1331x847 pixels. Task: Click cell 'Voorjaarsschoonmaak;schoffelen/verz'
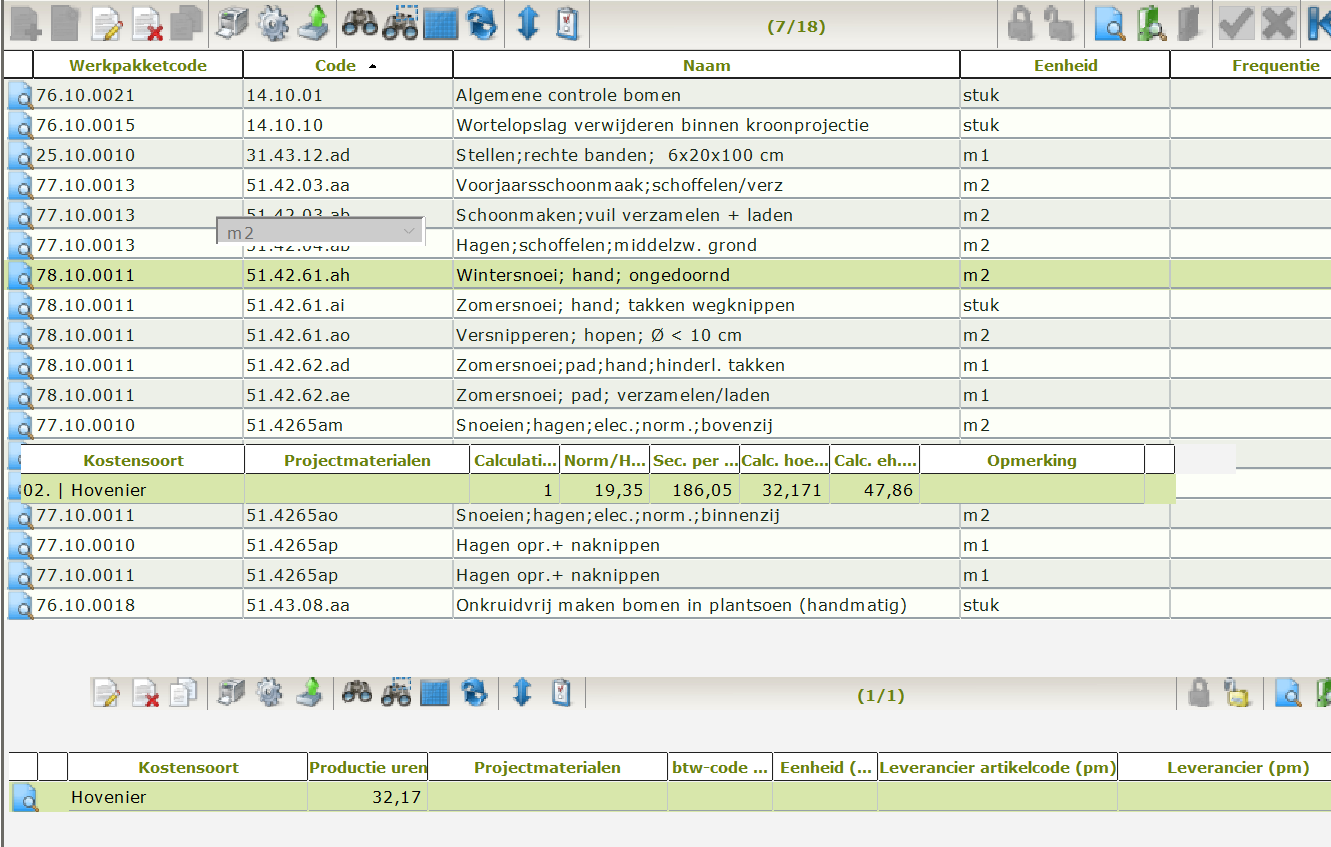tap(707, 185)
